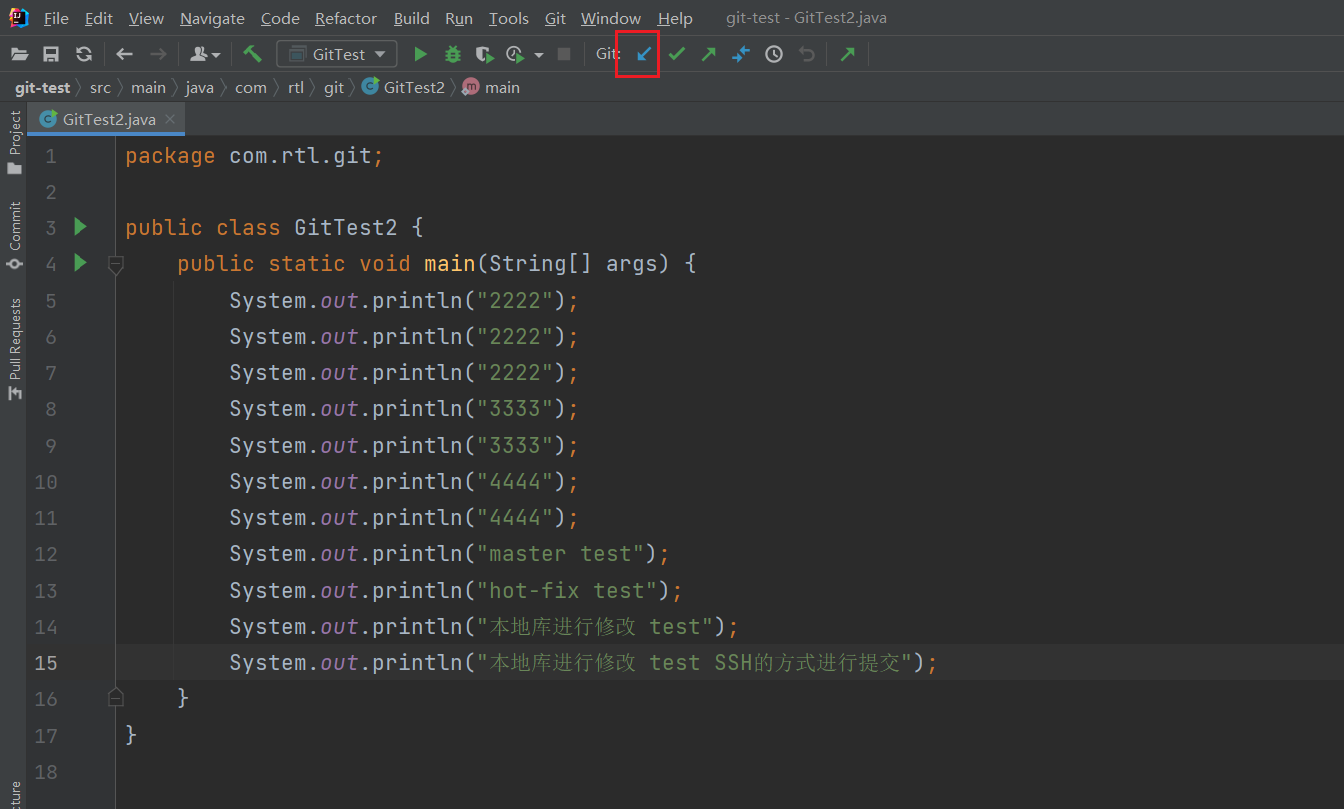
Task: Open the Project tool window
Action: coord(14,142)
